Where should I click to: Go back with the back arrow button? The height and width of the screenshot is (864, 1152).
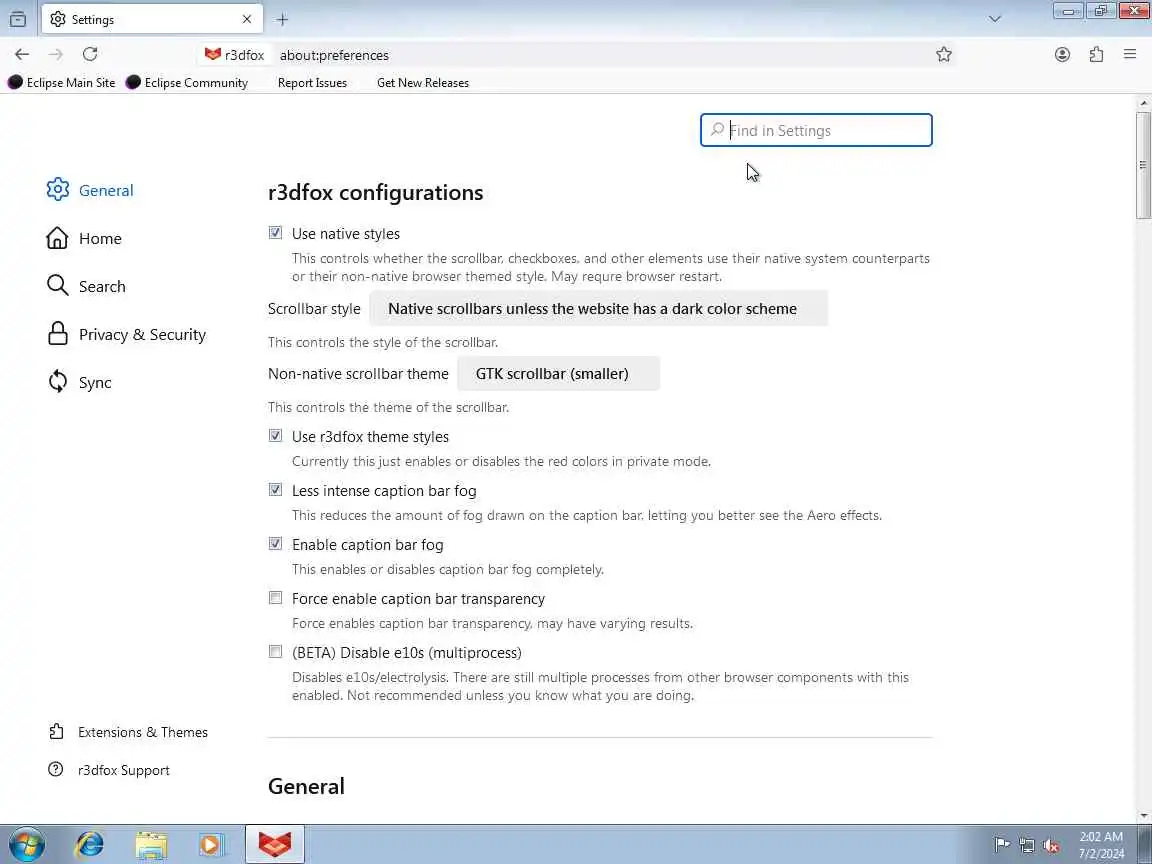[22, 54]
